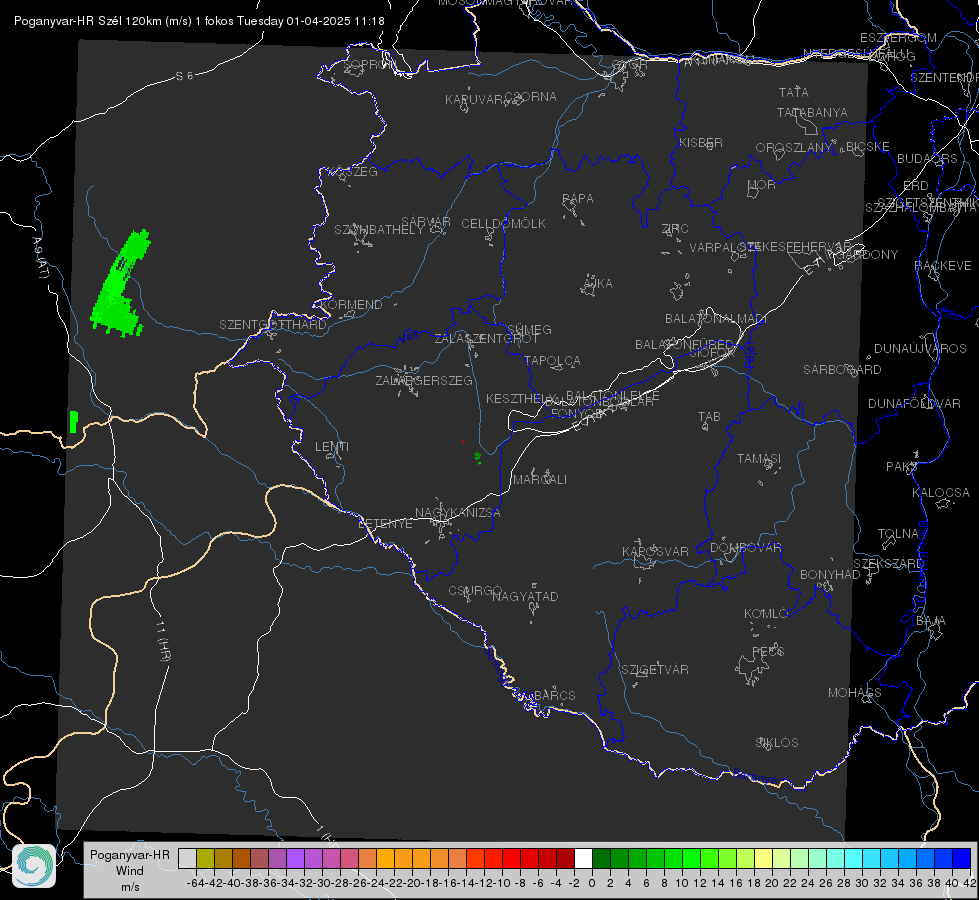Pick the dark blue swatch between 40 and 42
Image resolution: width=979 pixels, height=900 pixels.
[962, 858]
